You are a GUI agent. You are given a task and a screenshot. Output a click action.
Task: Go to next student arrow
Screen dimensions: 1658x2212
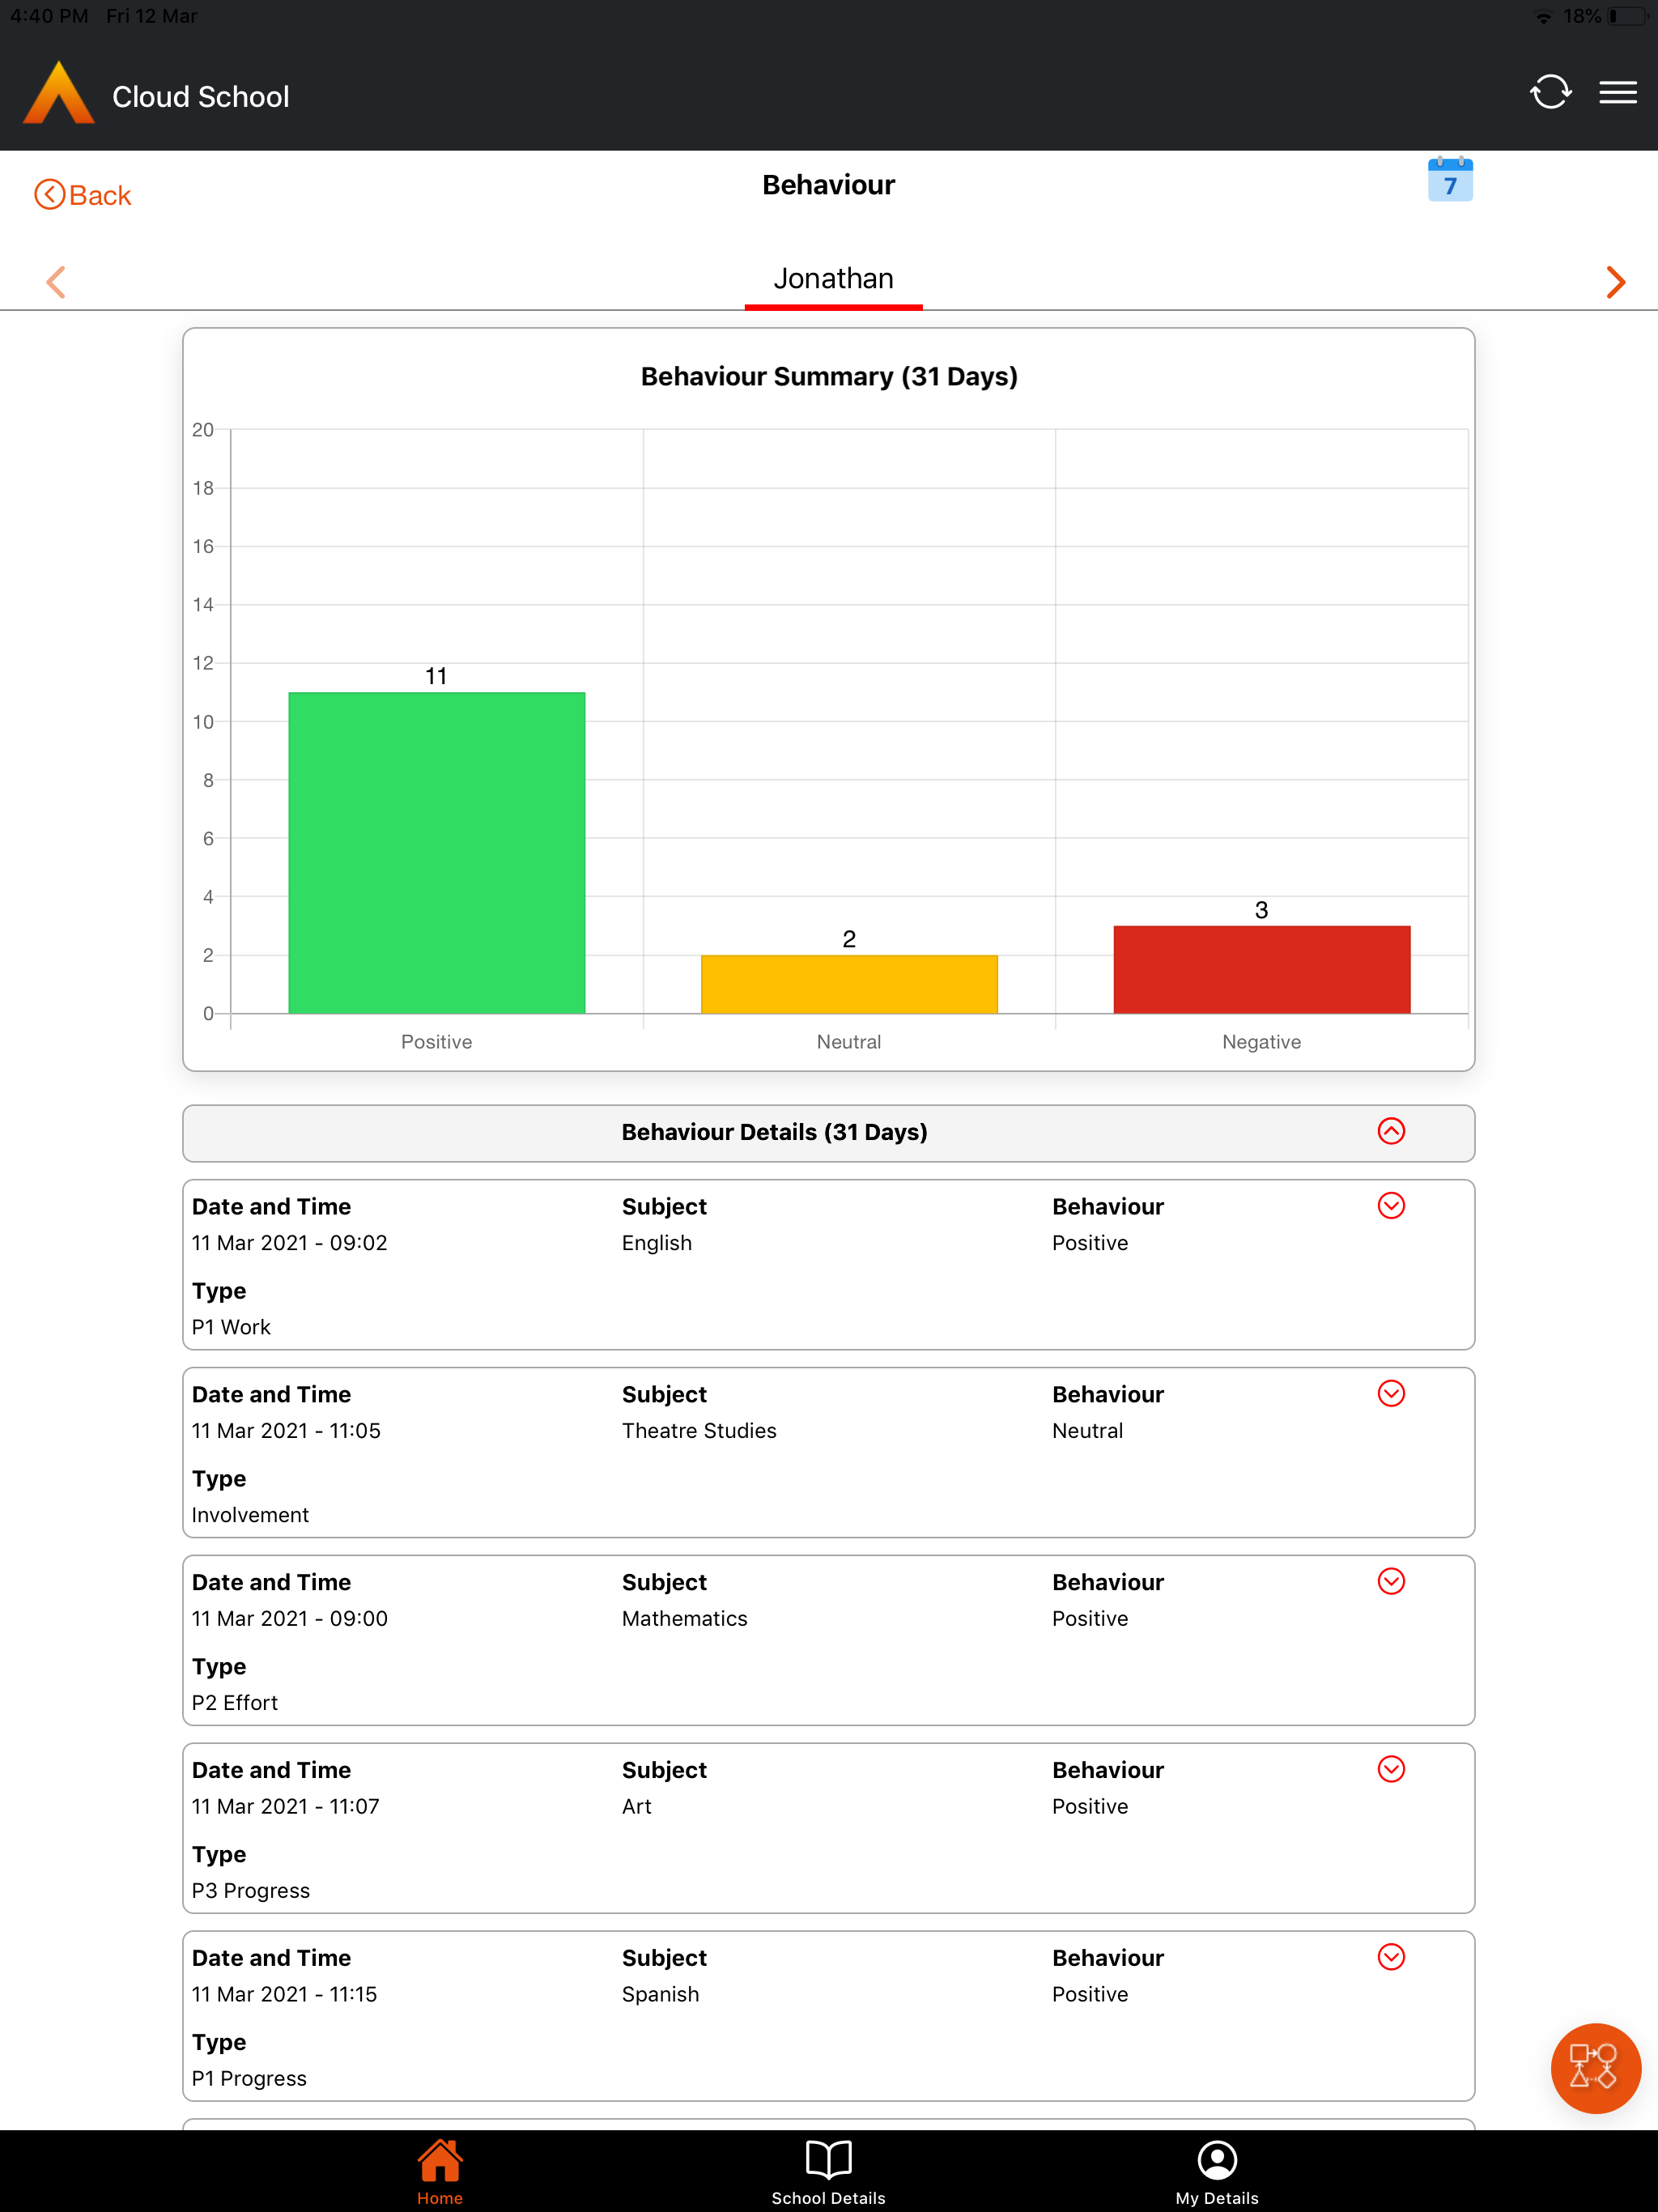[1615, 282]
